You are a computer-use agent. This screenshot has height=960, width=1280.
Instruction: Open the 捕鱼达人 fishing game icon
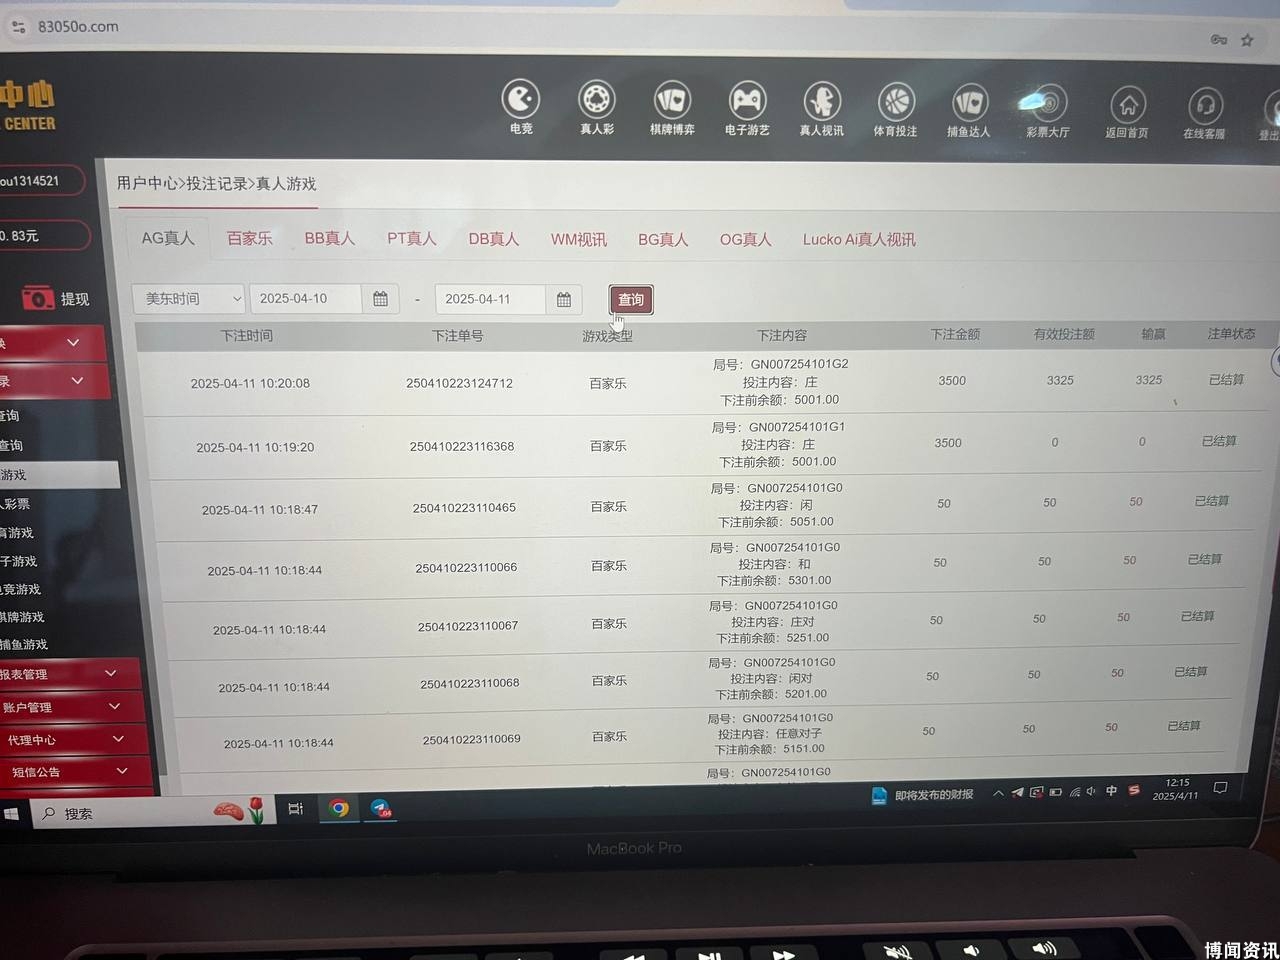coord(969,102)
